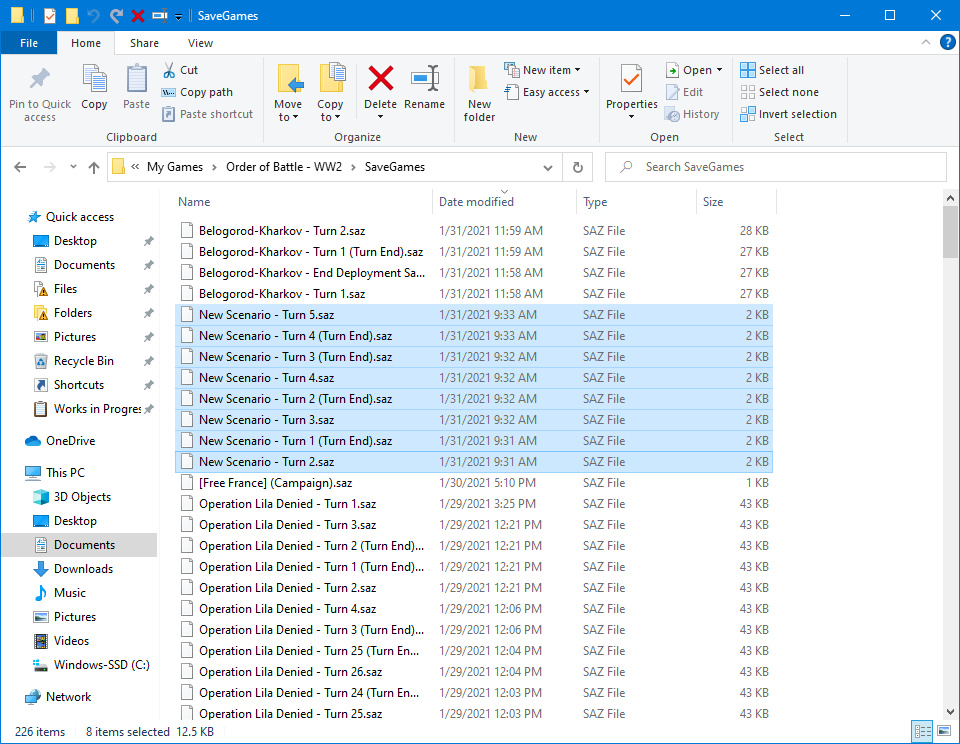Open file History from the ribbon
The width and height of the screenshot is (960, 744).
(x=692, y=114)
